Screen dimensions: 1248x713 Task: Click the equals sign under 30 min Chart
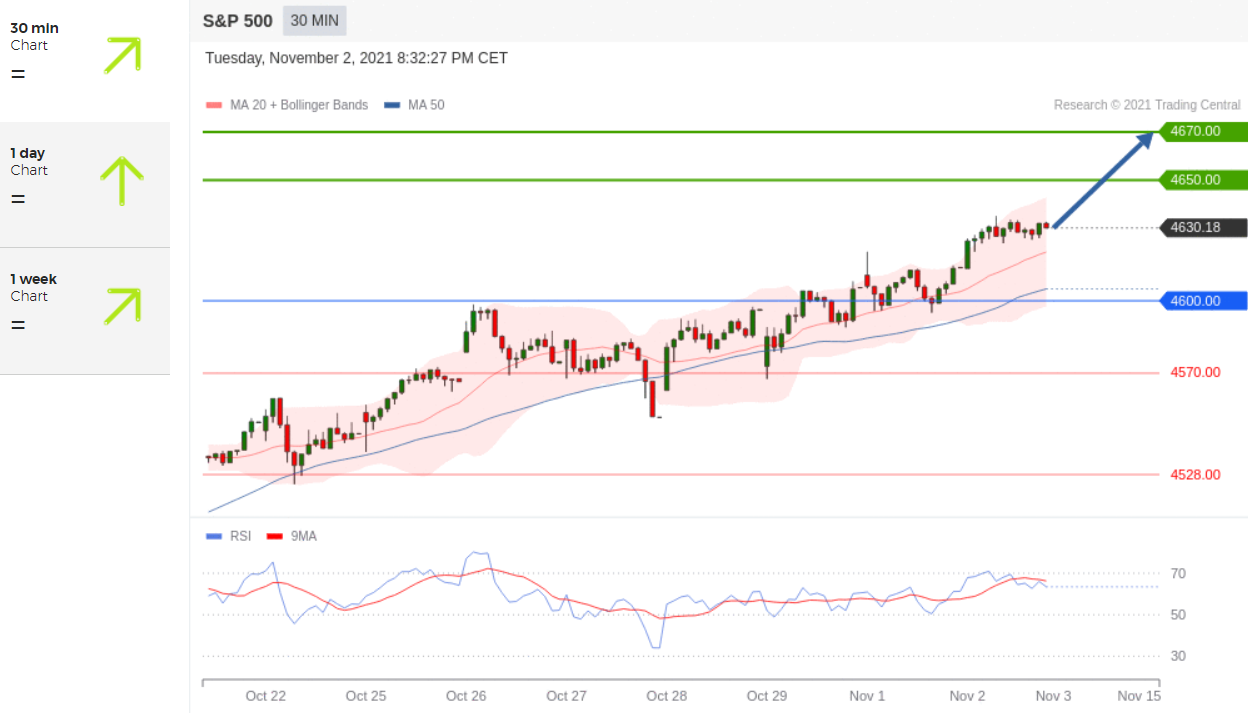[x=18, y=74]
